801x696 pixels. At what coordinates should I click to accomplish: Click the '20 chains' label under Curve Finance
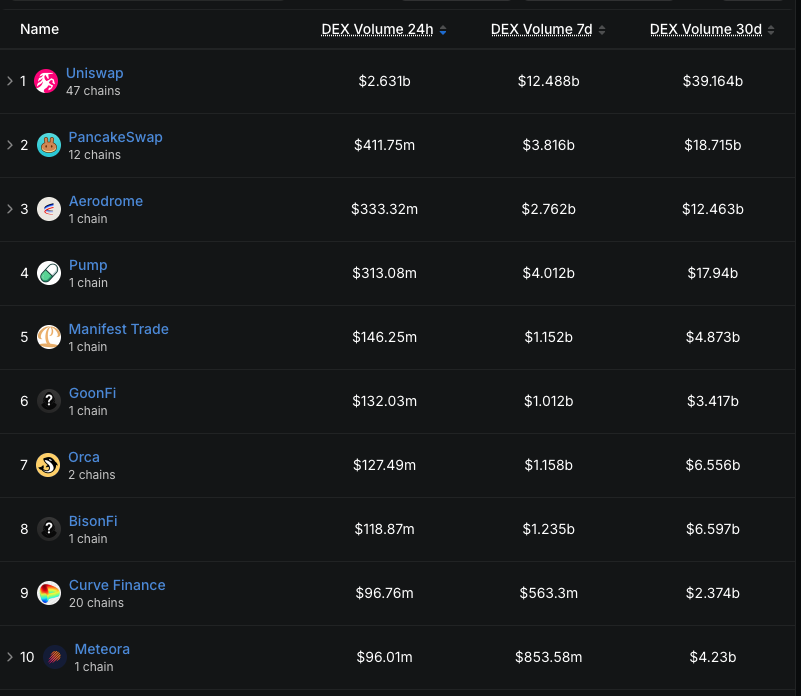(96, 603)
